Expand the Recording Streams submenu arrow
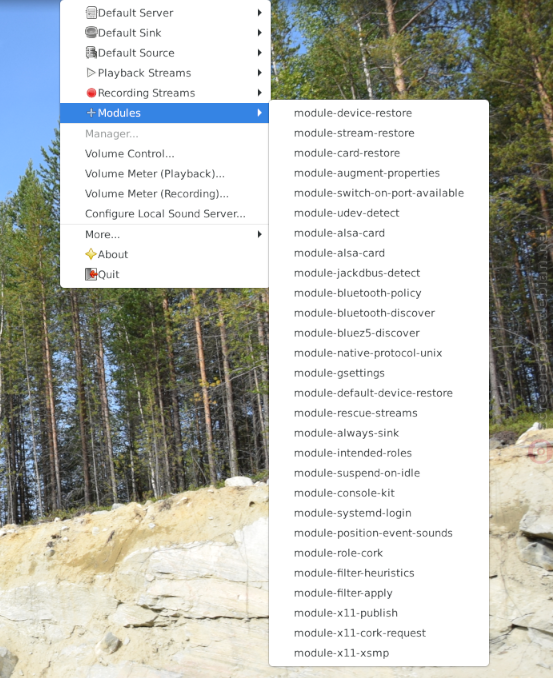The height and width of the screenshot is (678, 553). pos(259,93)
